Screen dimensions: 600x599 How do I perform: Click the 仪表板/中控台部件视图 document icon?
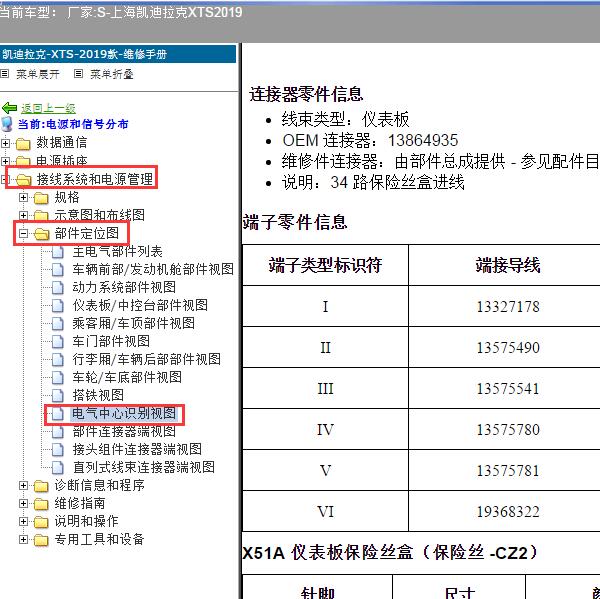tap(58, 306)
